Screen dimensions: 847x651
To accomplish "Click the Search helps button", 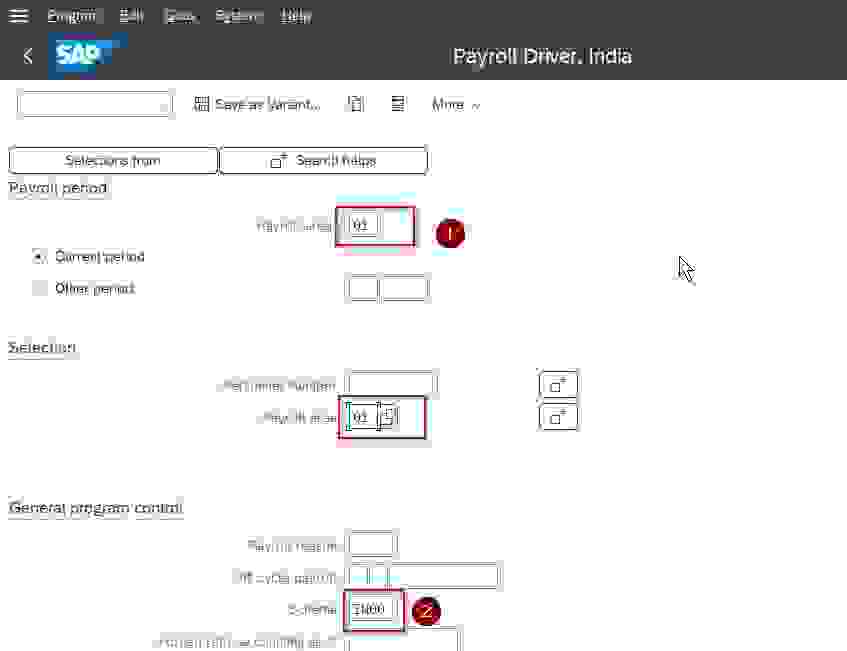I will [x=323, y=160].
